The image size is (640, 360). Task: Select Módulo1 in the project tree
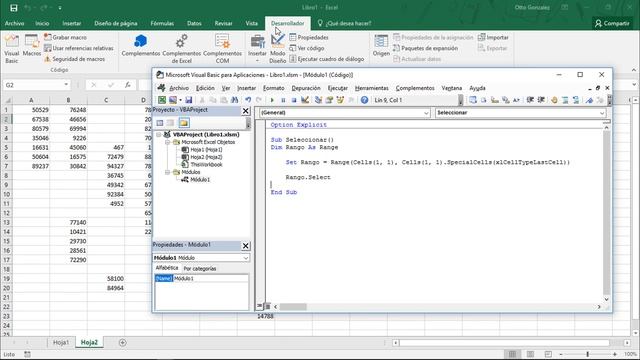pos(200,180)
